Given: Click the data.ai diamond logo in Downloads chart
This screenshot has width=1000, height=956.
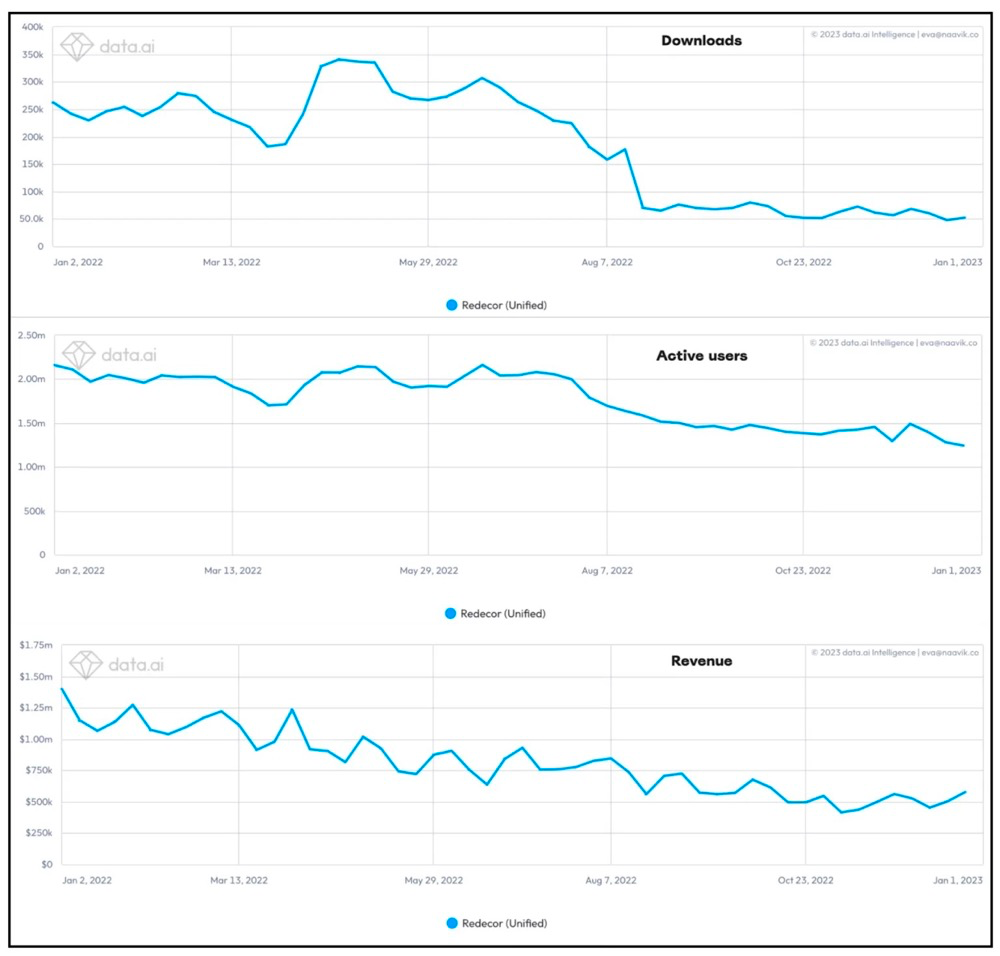Looking at the screenshot, I should (78, 45).
